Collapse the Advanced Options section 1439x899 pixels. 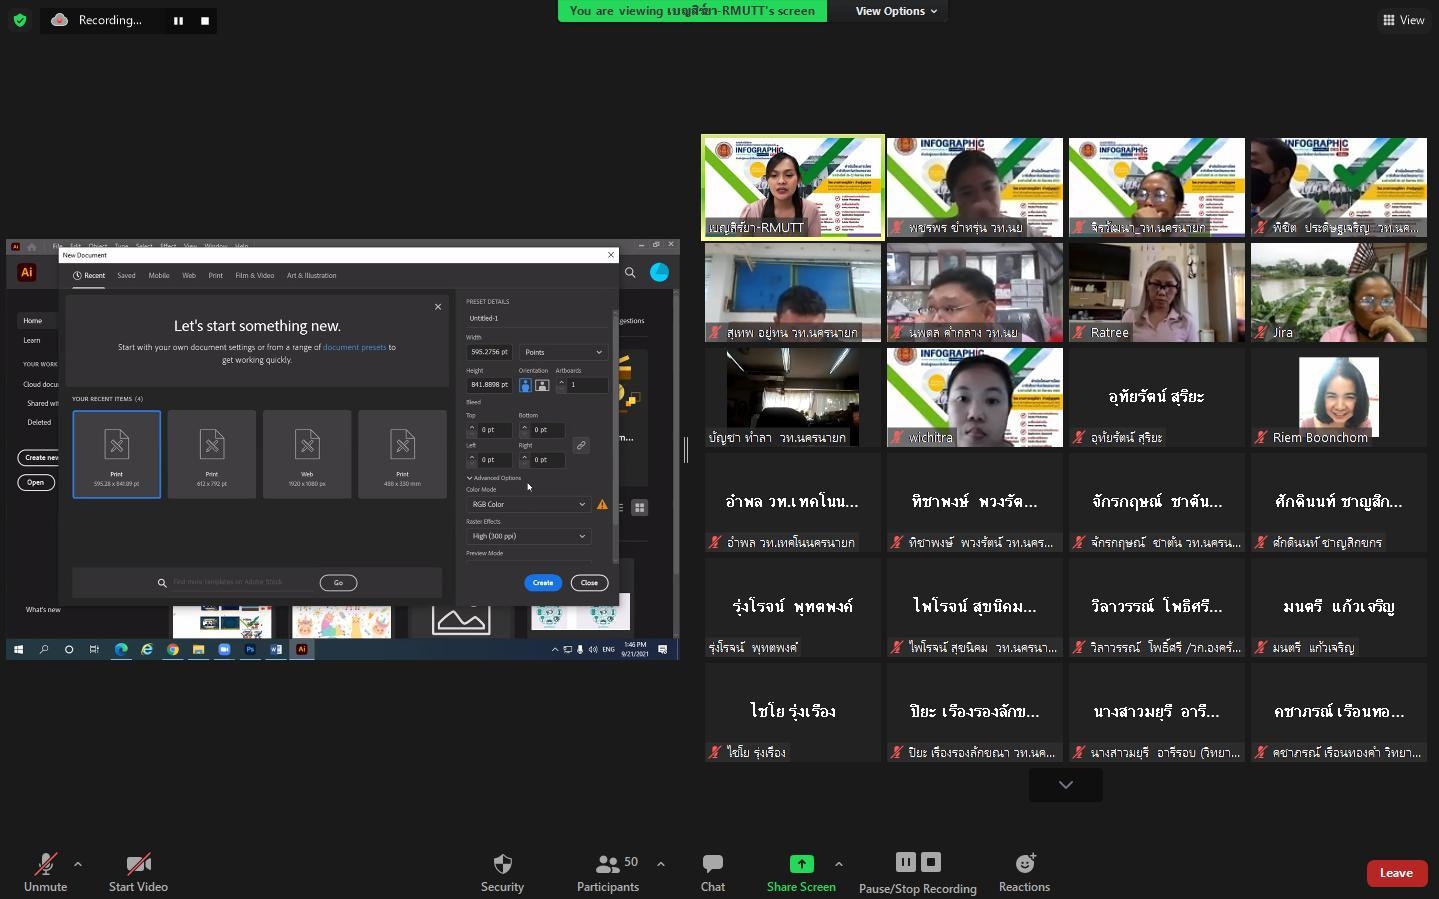pos(494,478)
